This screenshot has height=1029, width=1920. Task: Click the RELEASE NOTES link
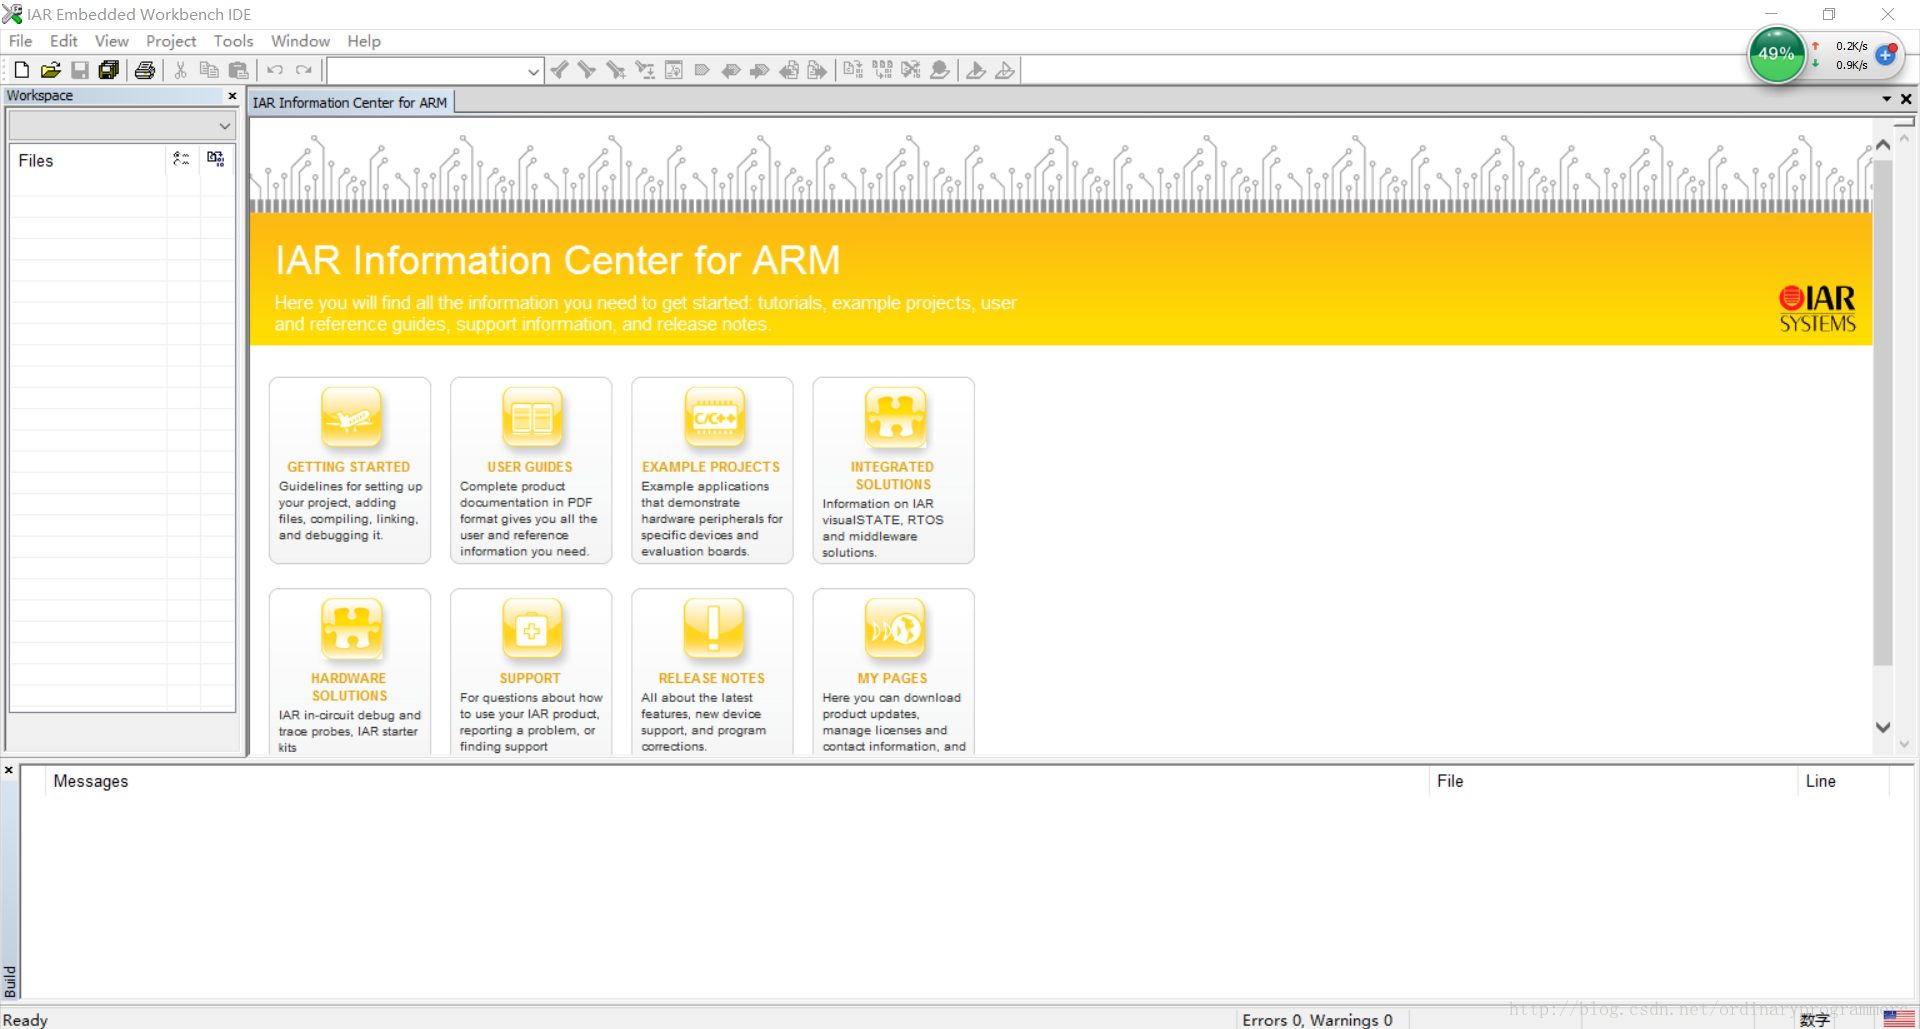pyautogui.click(x=711, y=678)
